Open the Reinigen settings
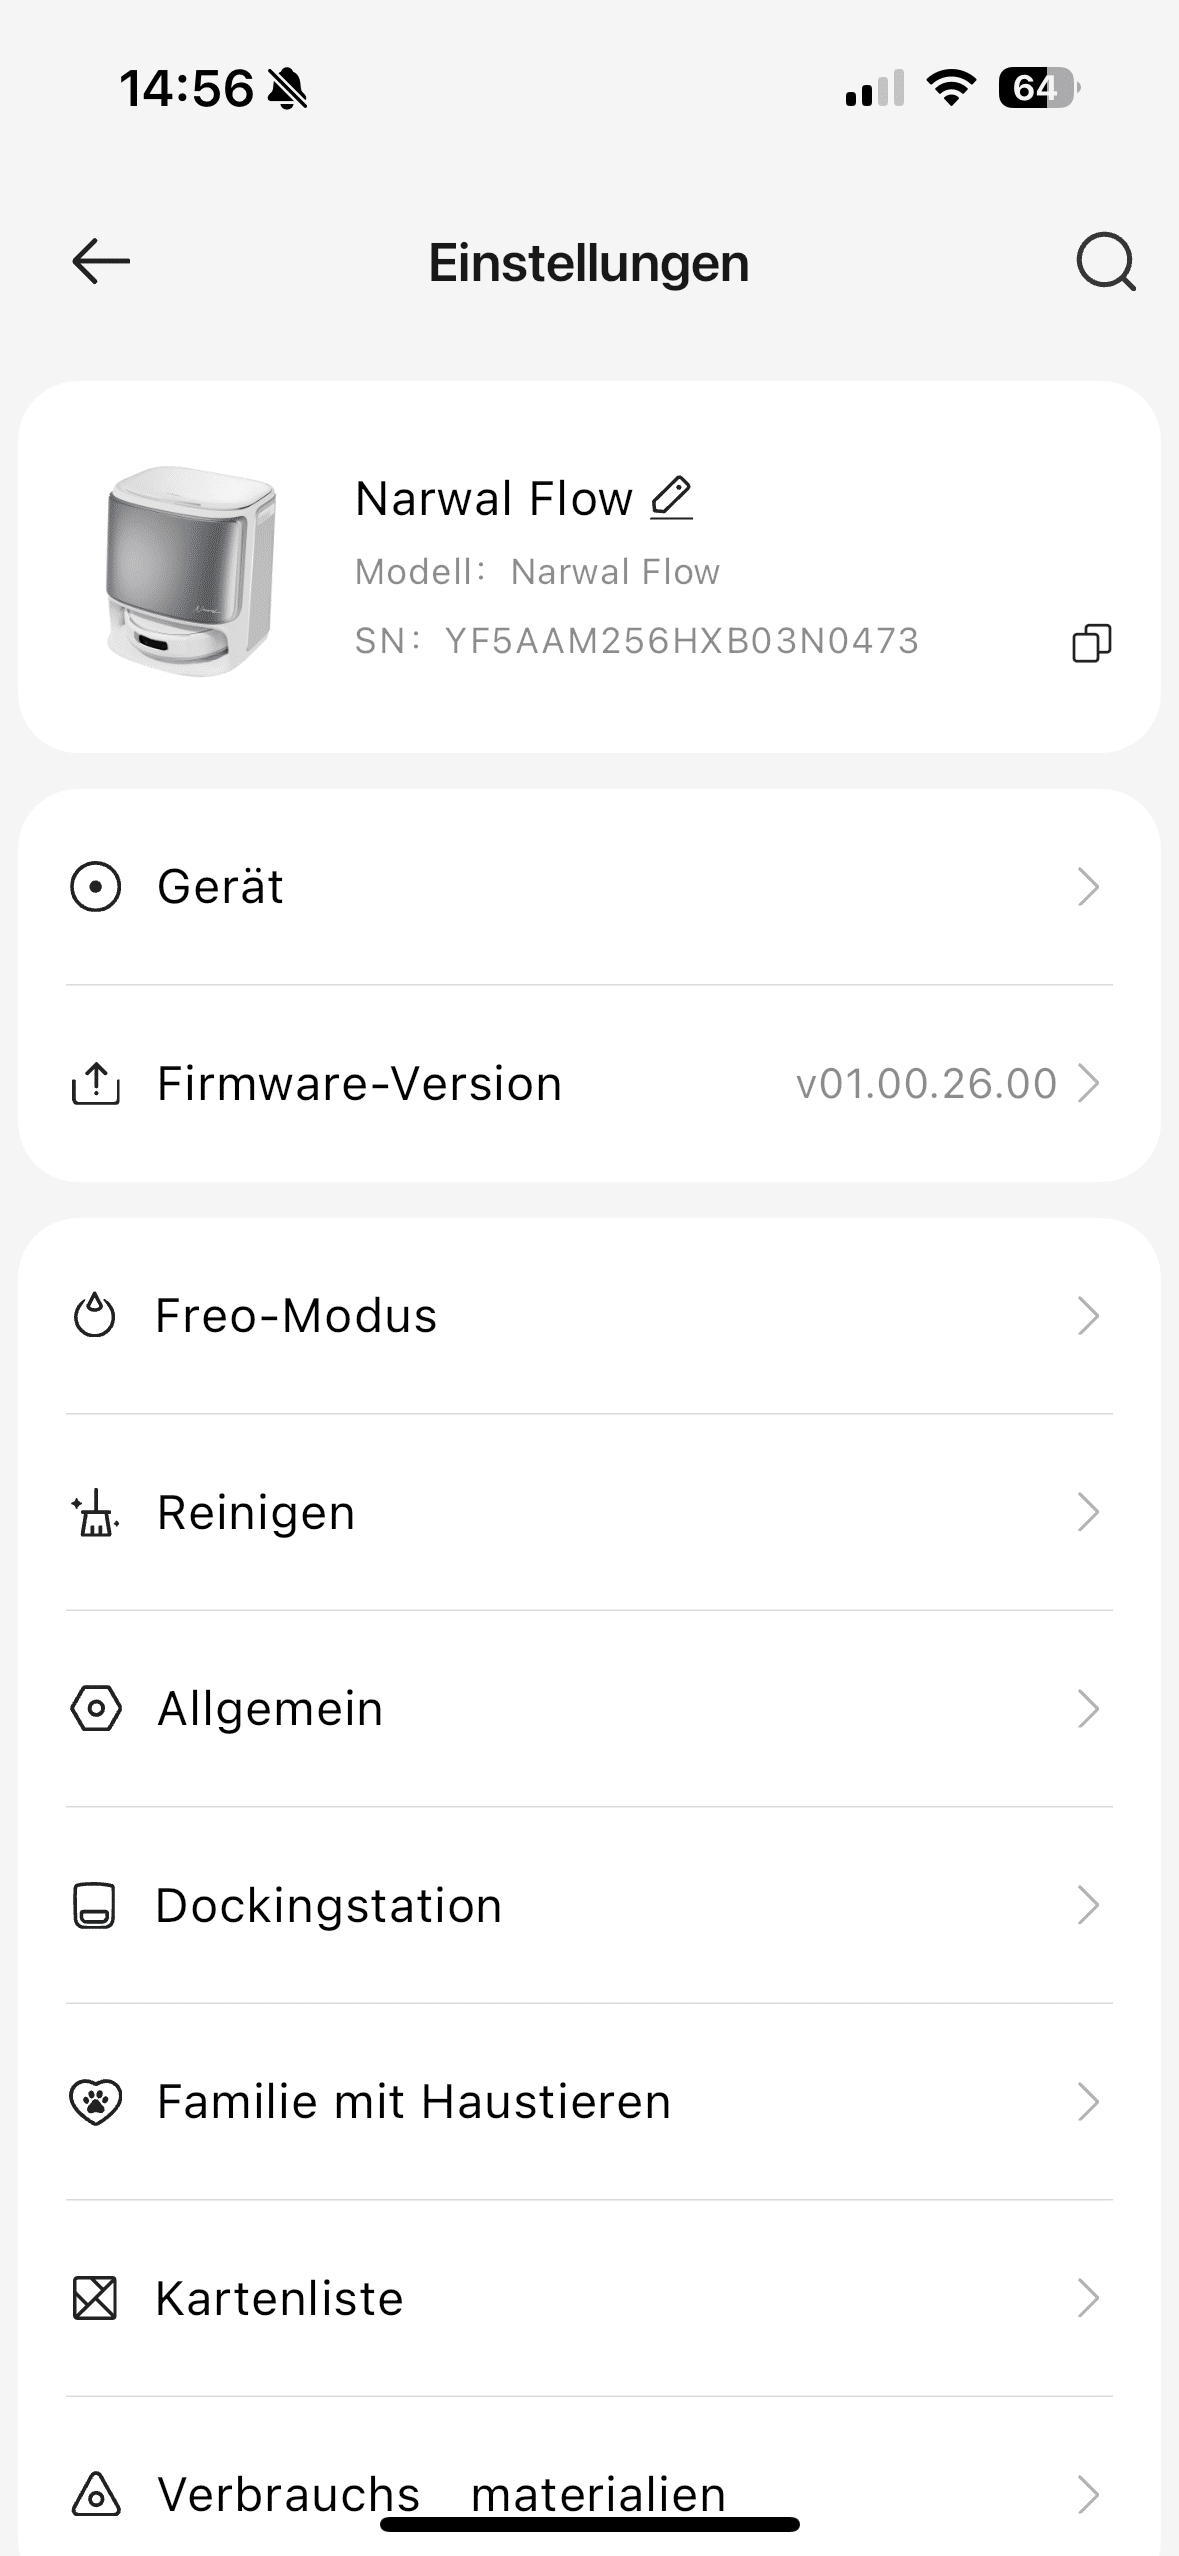Viewport: 1179px width, 2556px height. [256, 1512]
